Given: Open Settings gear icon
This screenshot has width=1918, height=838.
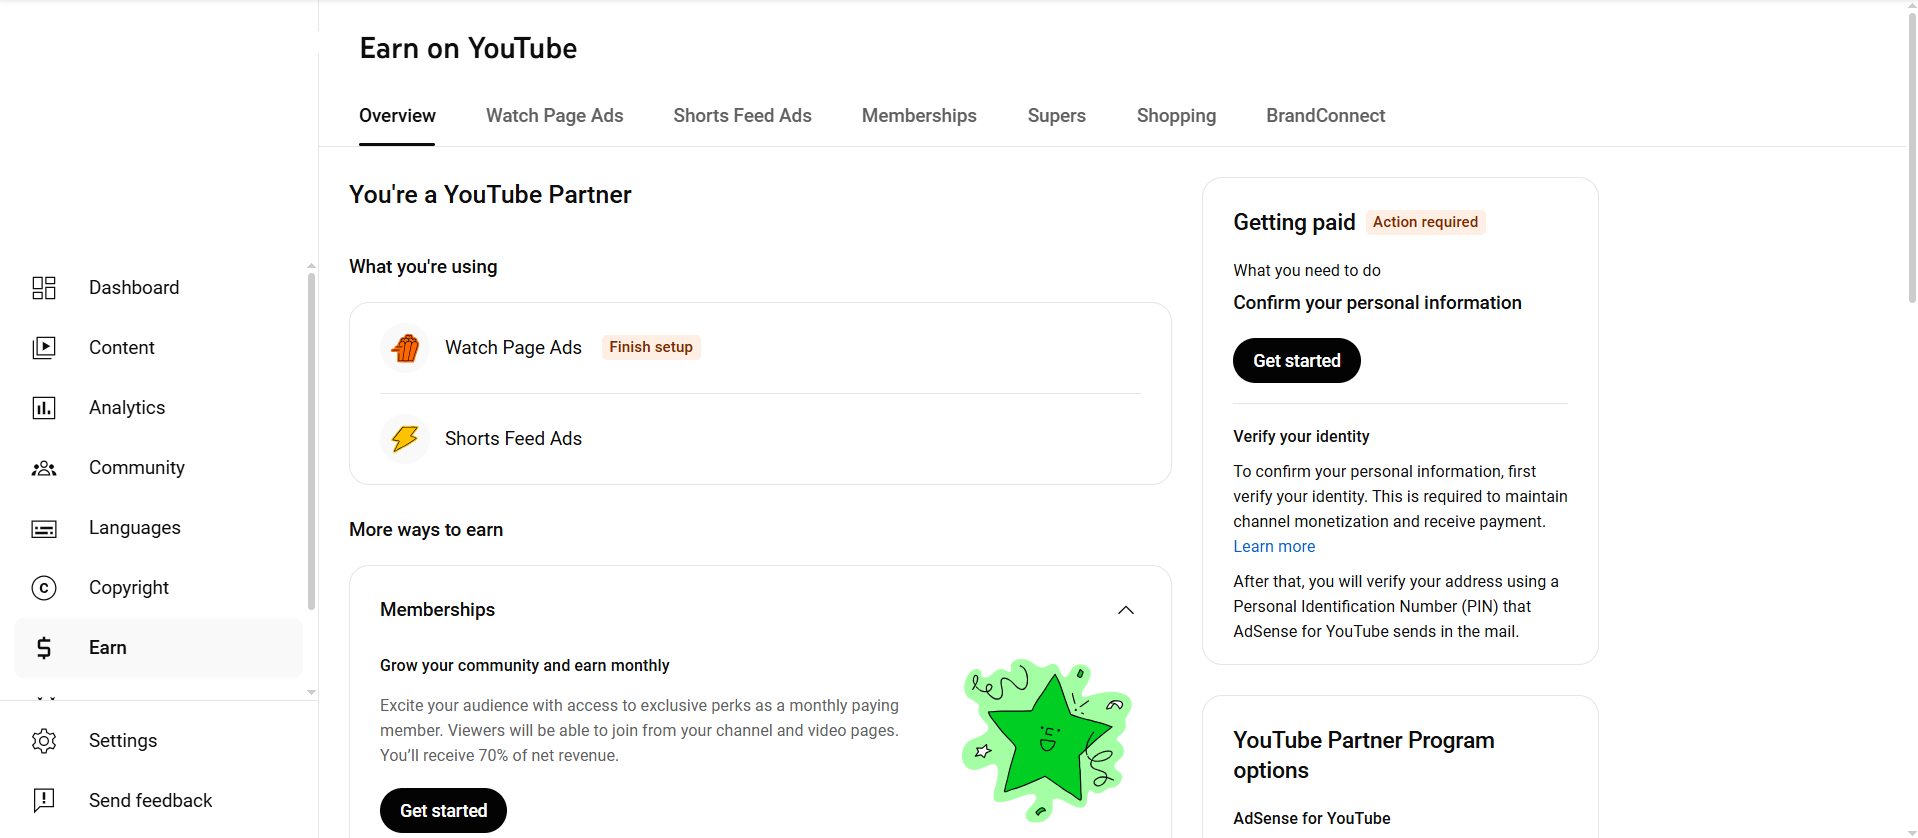Looking at the screenshot, I should (x=44, y=741).
